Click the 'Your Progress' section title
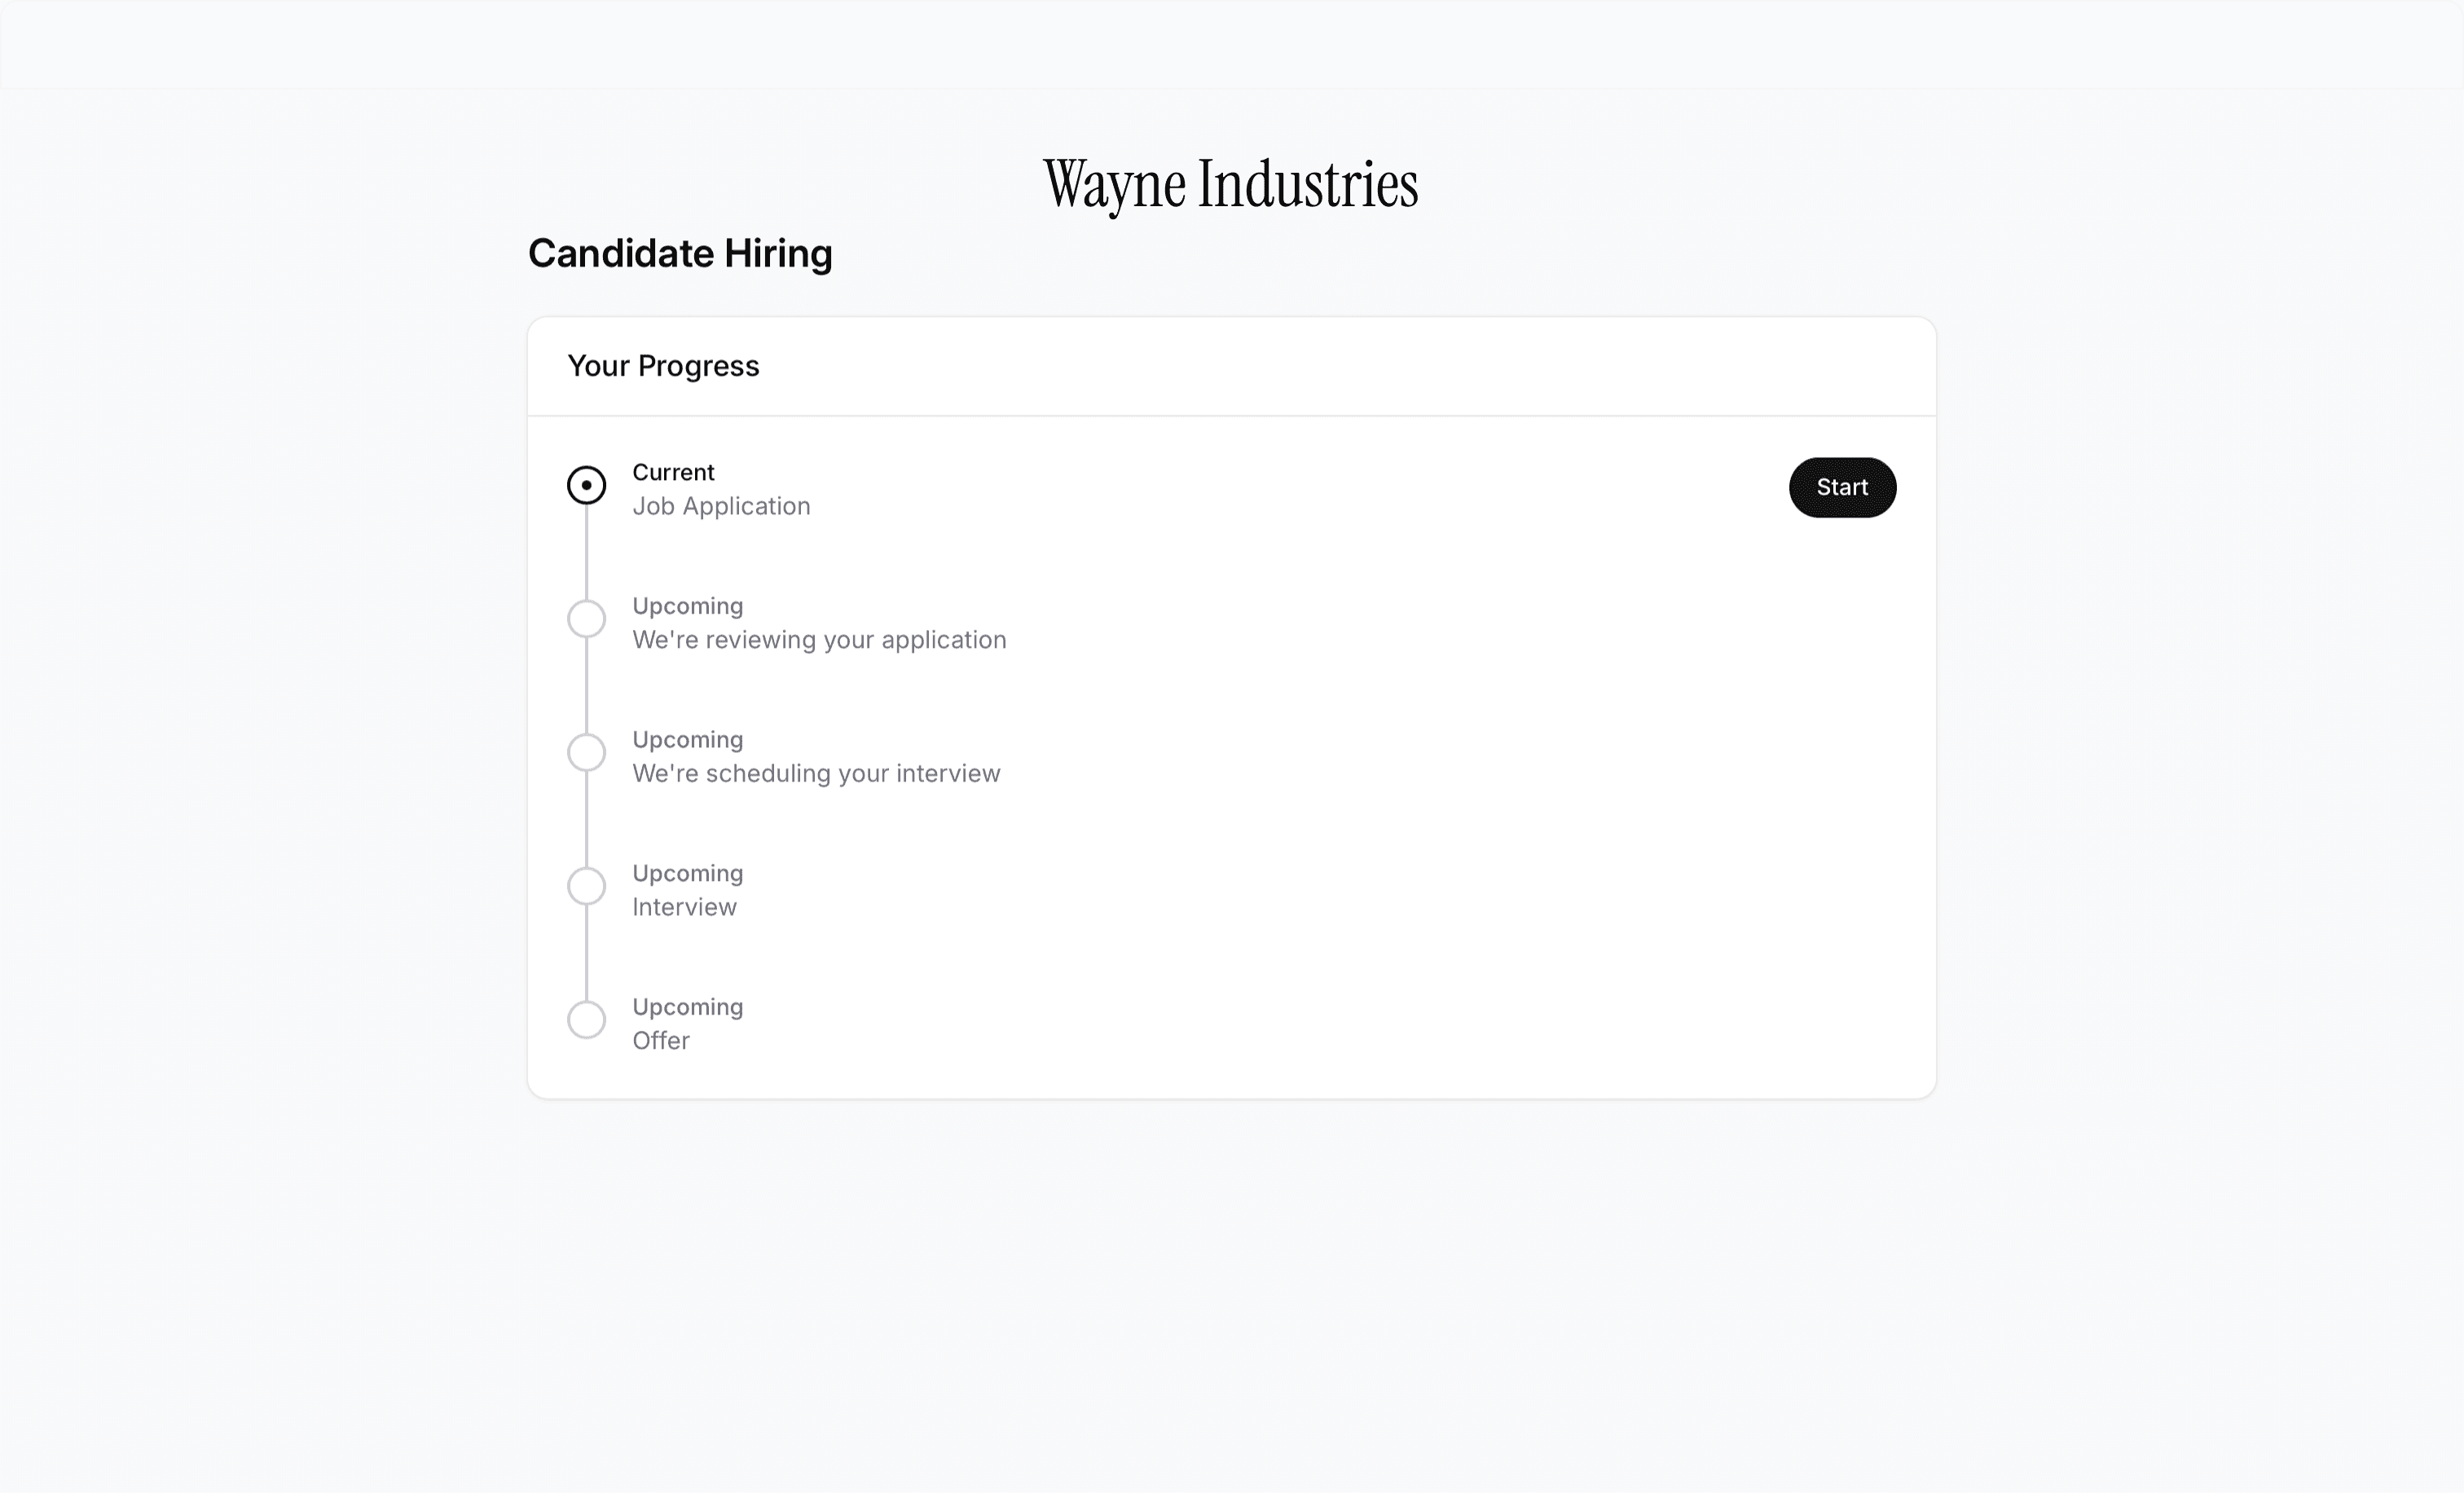 pyautogui.click(x=663, y=366)
